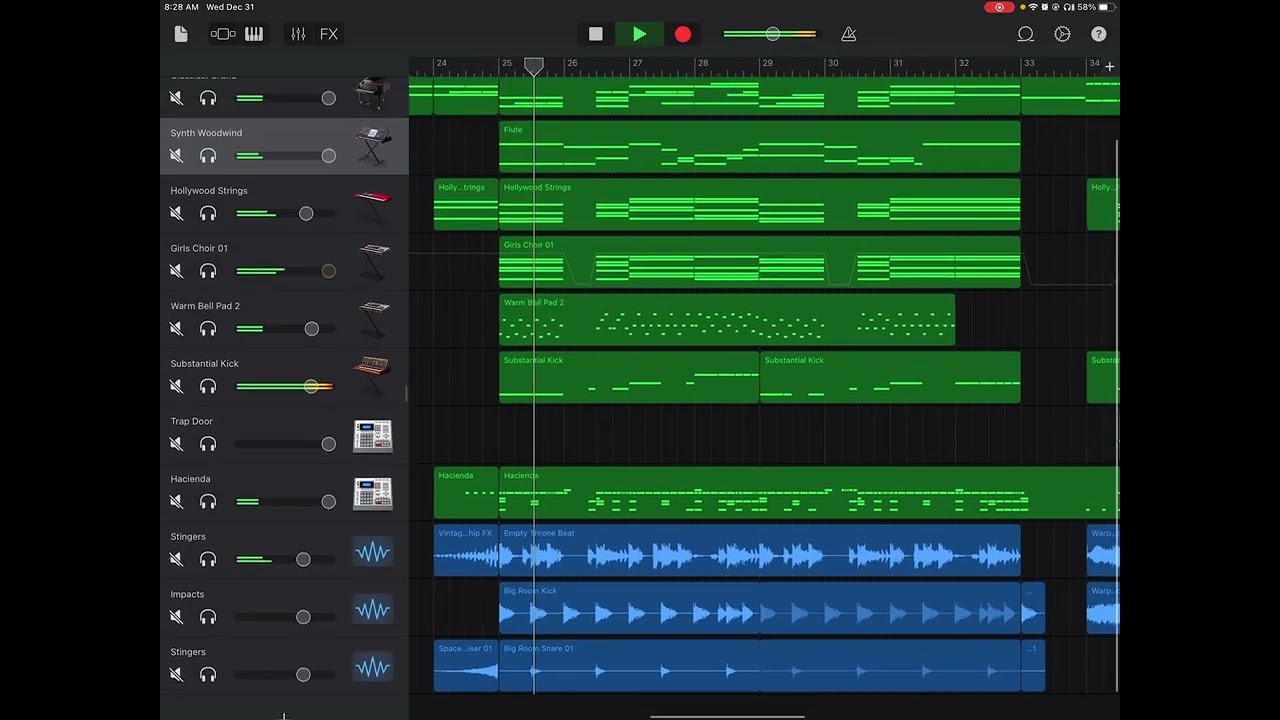Select the Impacts audio waveform icon

pos(373,609)
